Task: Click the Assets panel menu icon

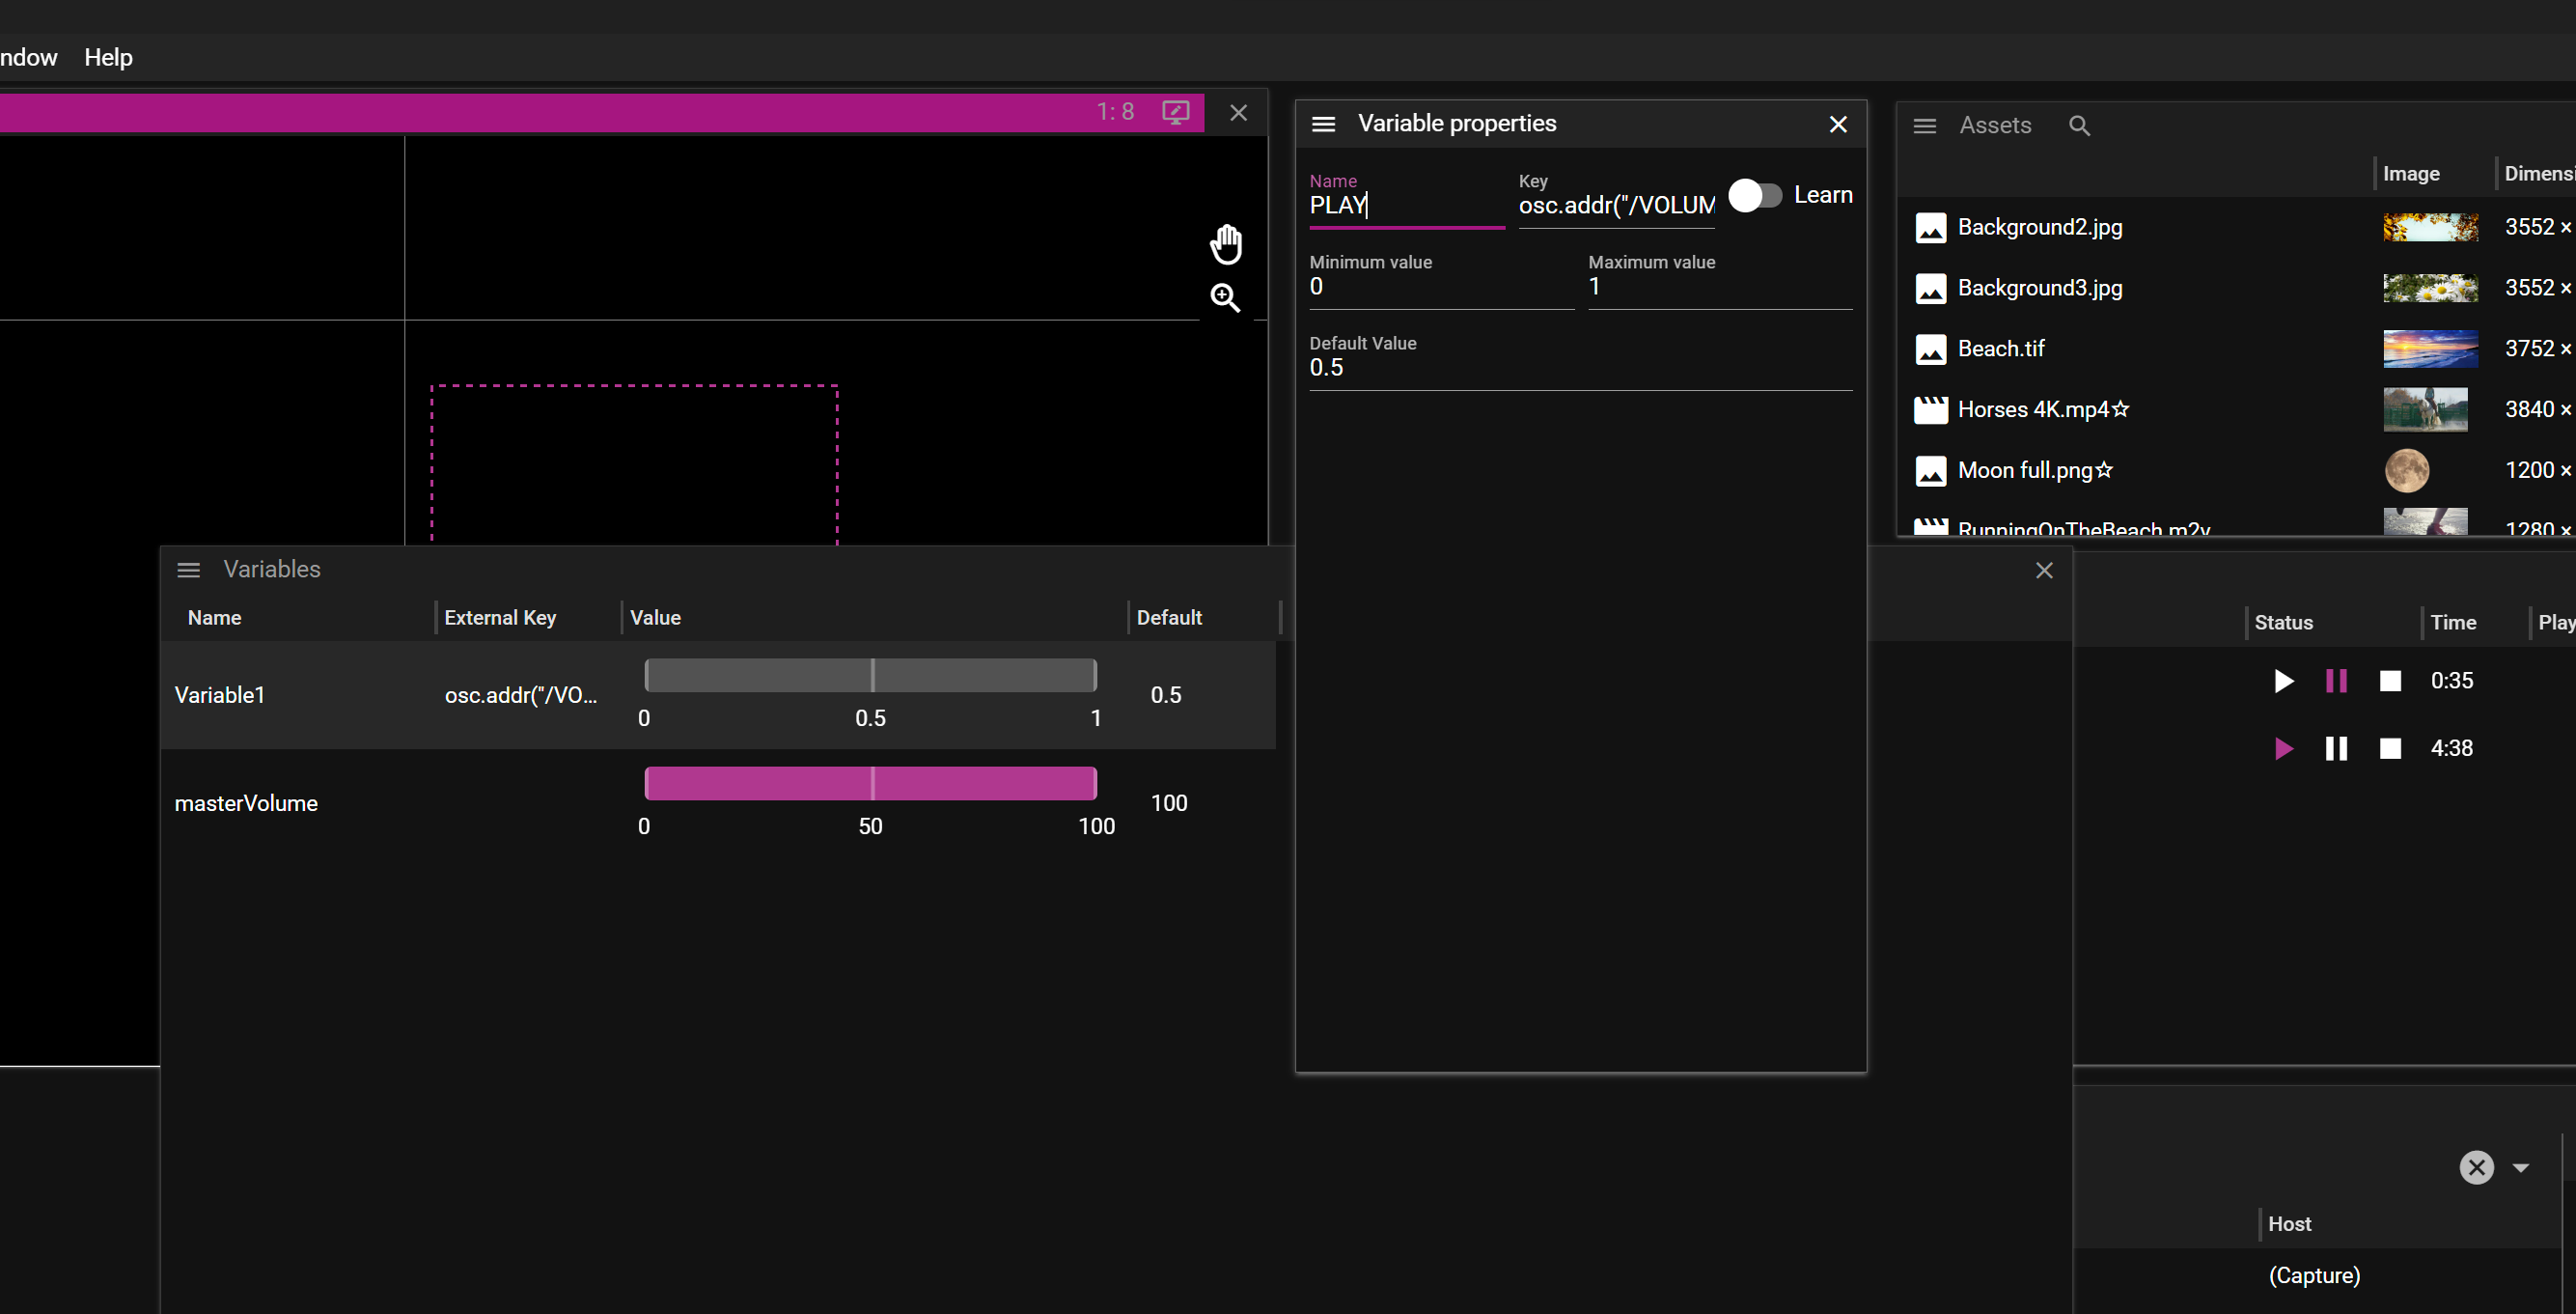Action: (1925, 126)
